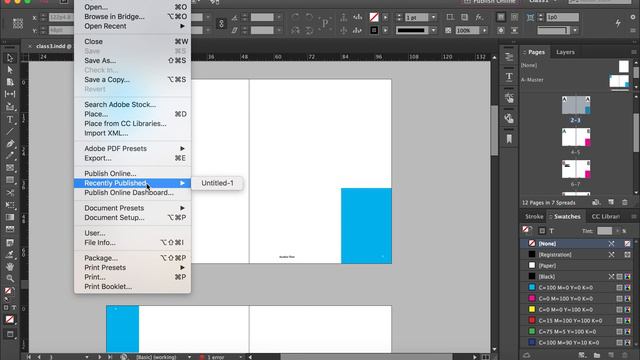Image resolution: width=640 pixels, height=360 pixels.
Task: Open Pages panel flyout menu
Action: (x=634, y=52)
